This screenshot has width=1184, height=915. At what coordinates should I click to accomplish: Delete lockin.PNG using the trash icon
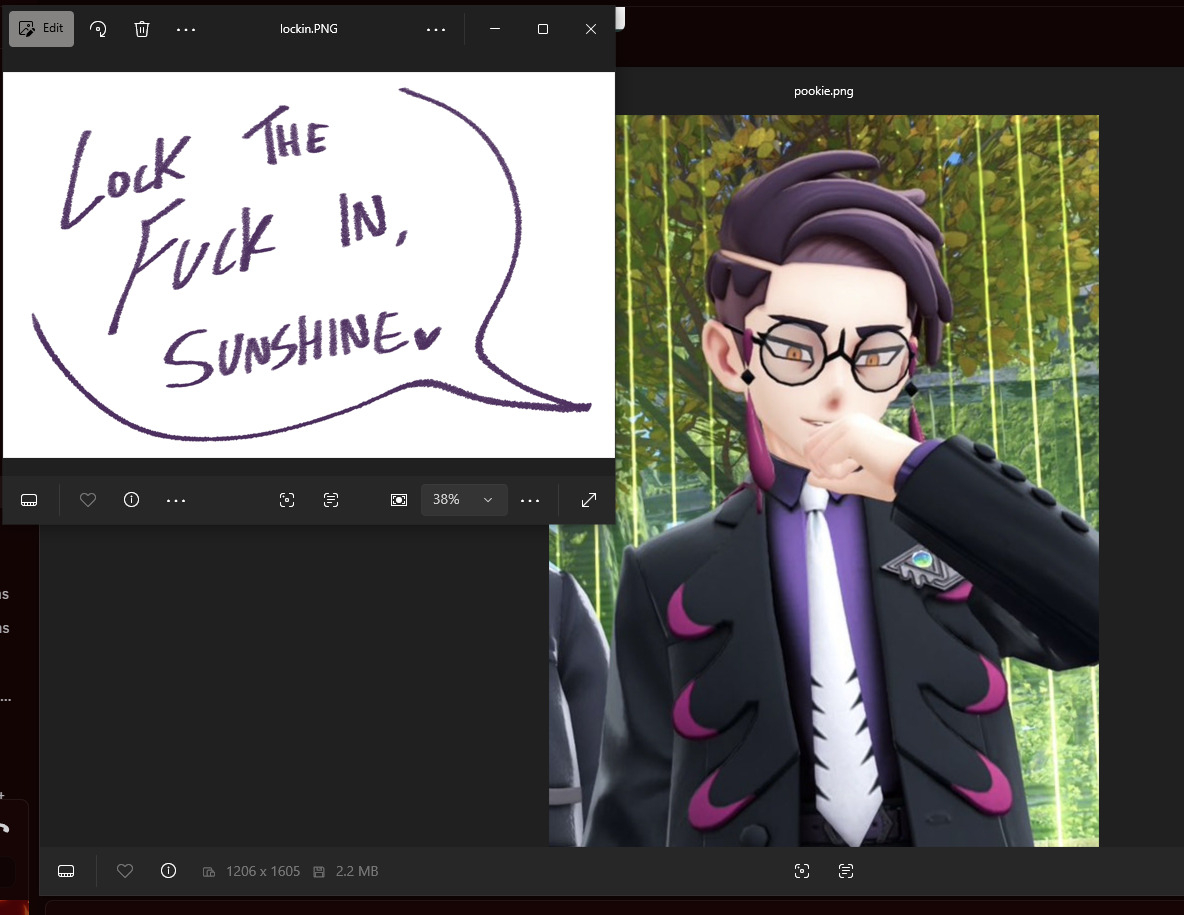[x=142, y=29]
